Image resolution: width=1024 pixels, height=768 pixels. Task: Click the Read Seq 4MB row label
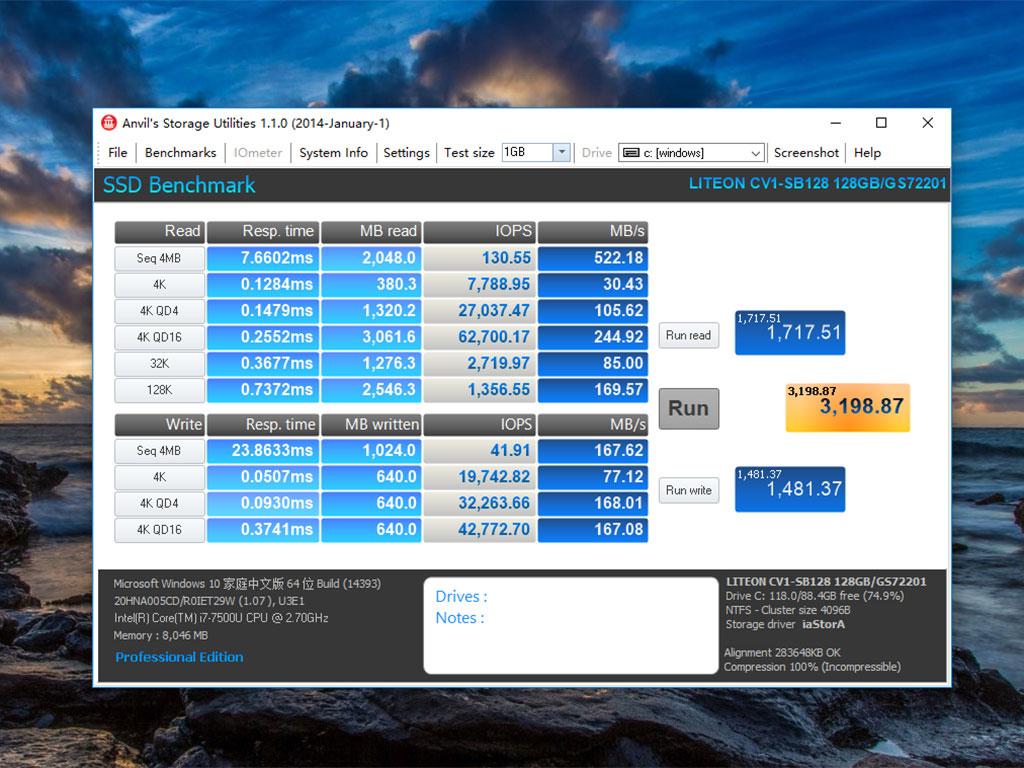click(159, 259)
